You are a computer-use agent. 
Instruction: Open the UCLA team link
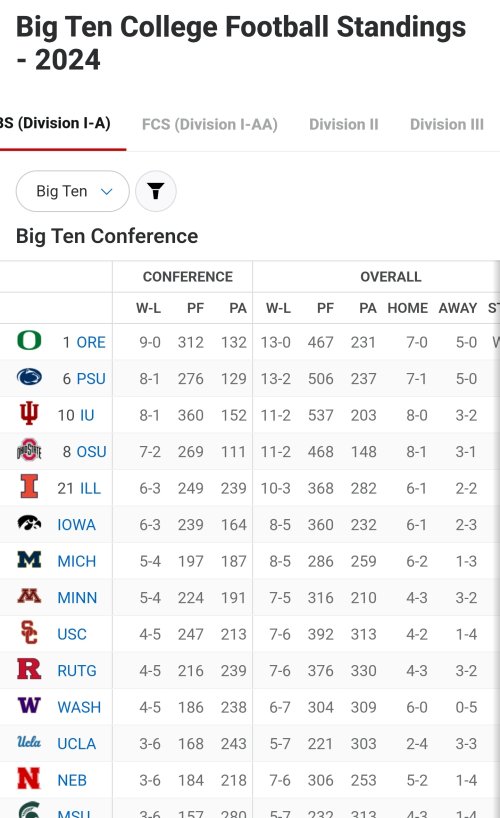coord(77,743)
